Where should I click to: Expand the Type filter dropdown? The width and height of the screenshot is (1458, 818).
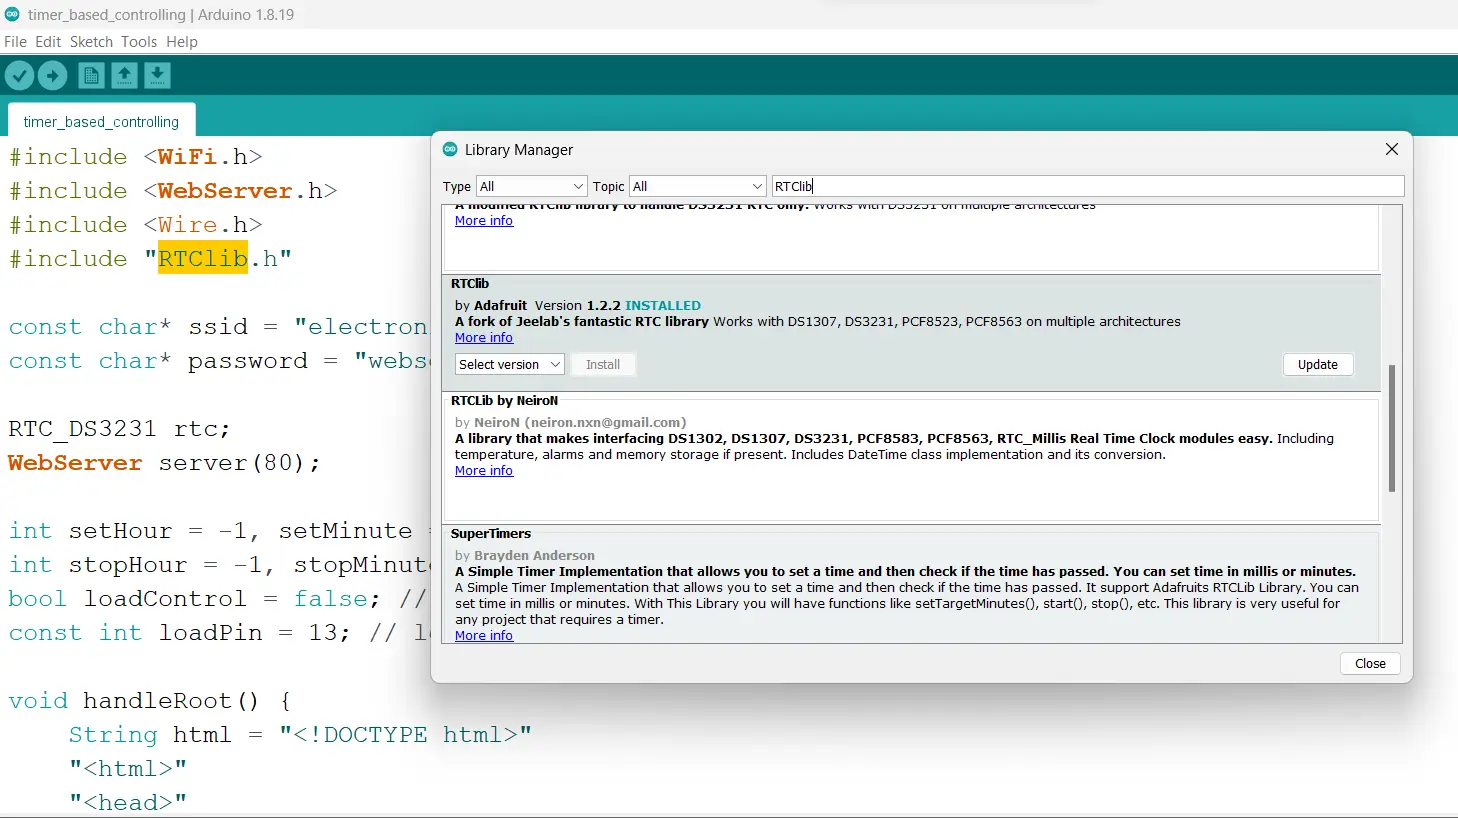point(531,186)
